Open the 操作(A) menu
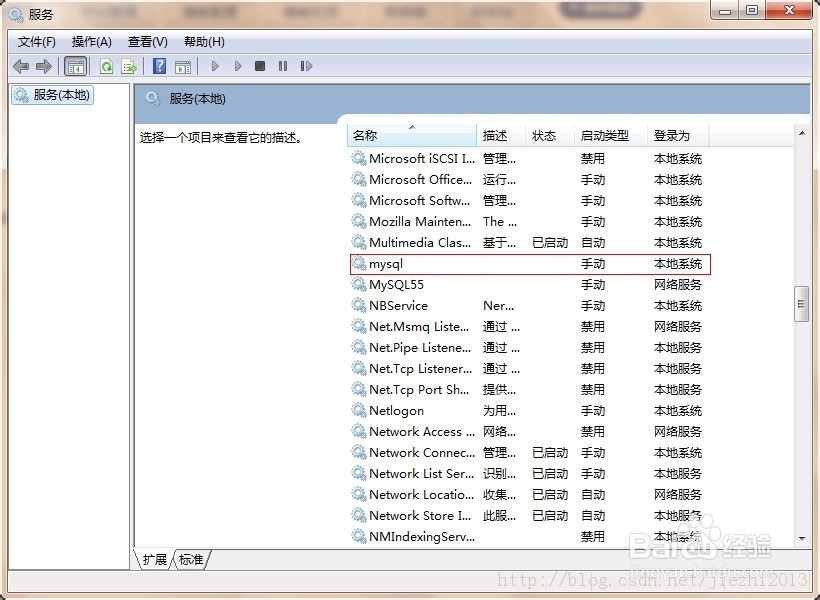The image size is (820, 600). click(x=92, y=42)
